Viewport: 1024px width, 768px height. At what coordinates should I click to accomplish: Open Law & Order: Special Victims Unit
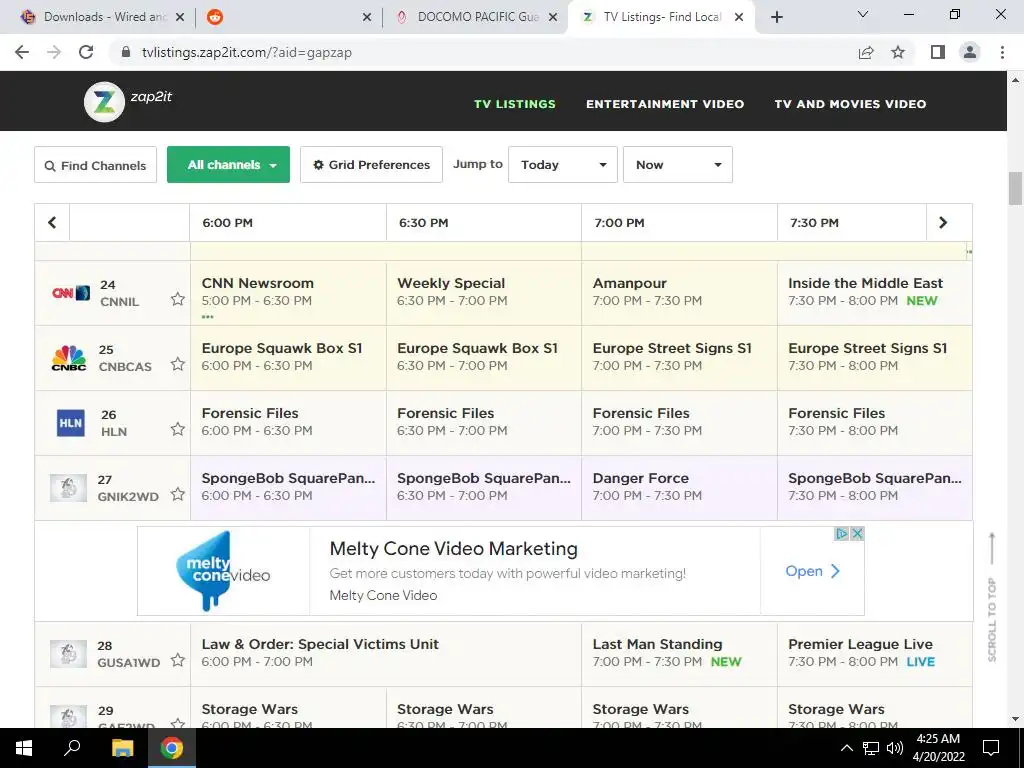click(386, 654)
